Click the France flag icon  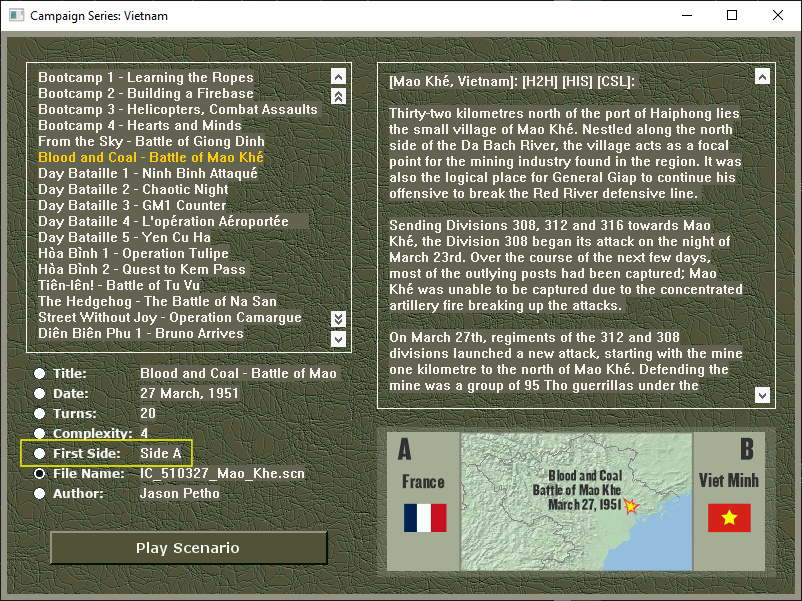[425, 518]
